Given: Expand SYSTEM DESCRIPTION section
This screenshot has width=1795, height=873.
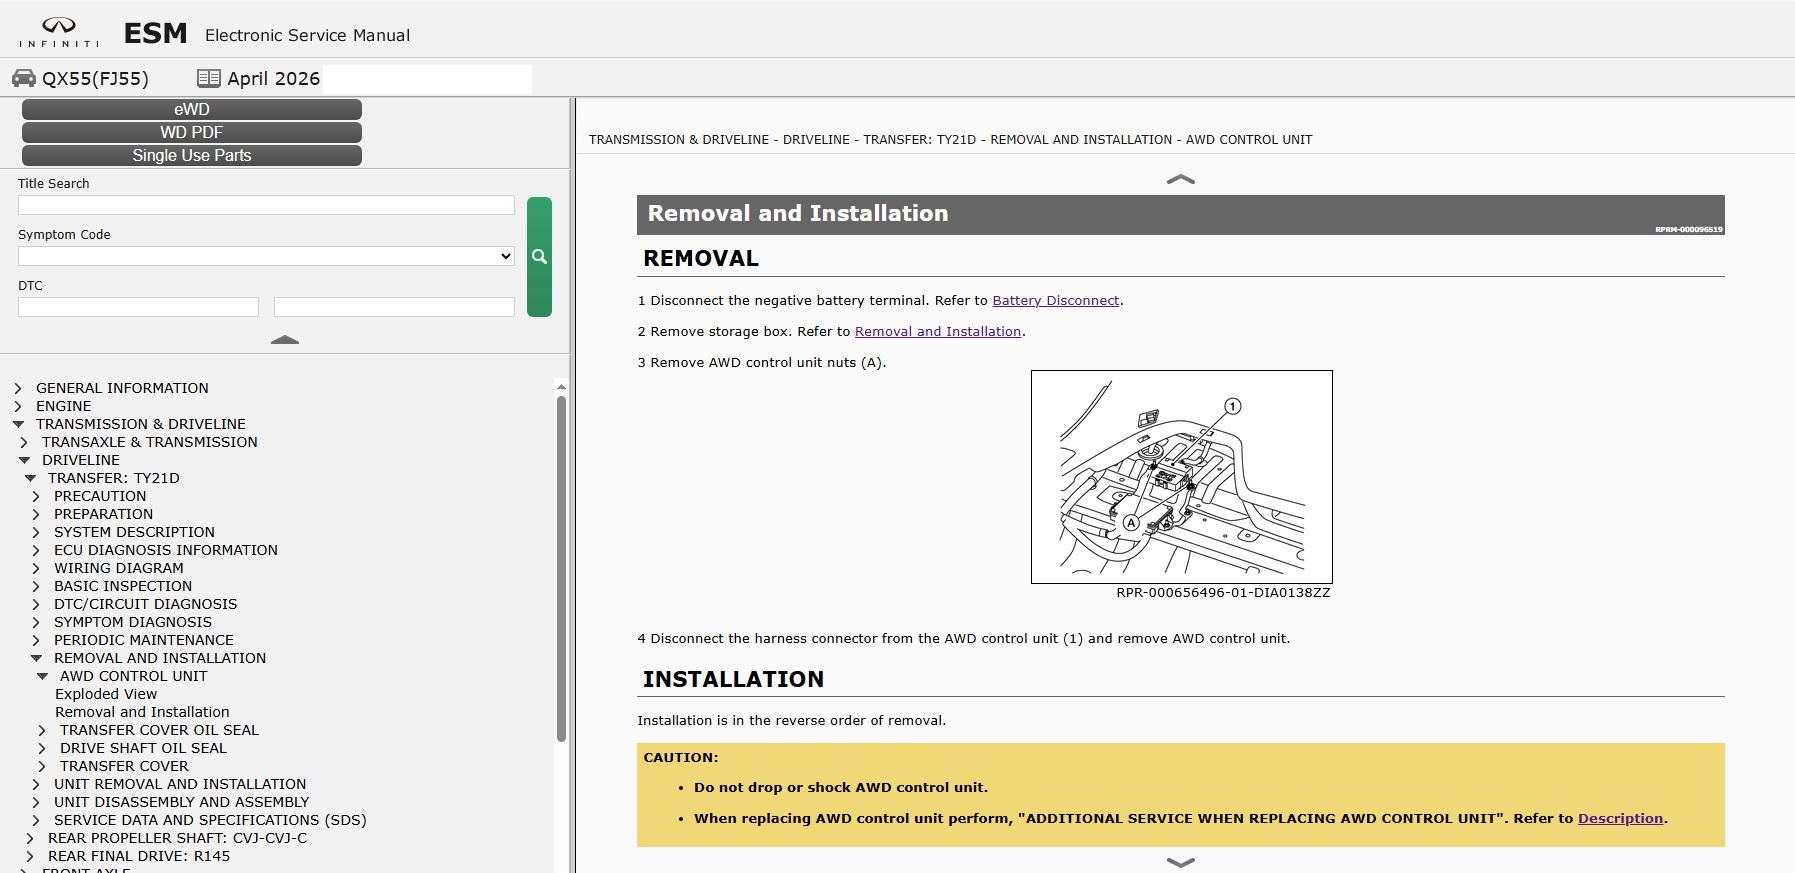Looking at the screenshot, I should click(36, 532).
